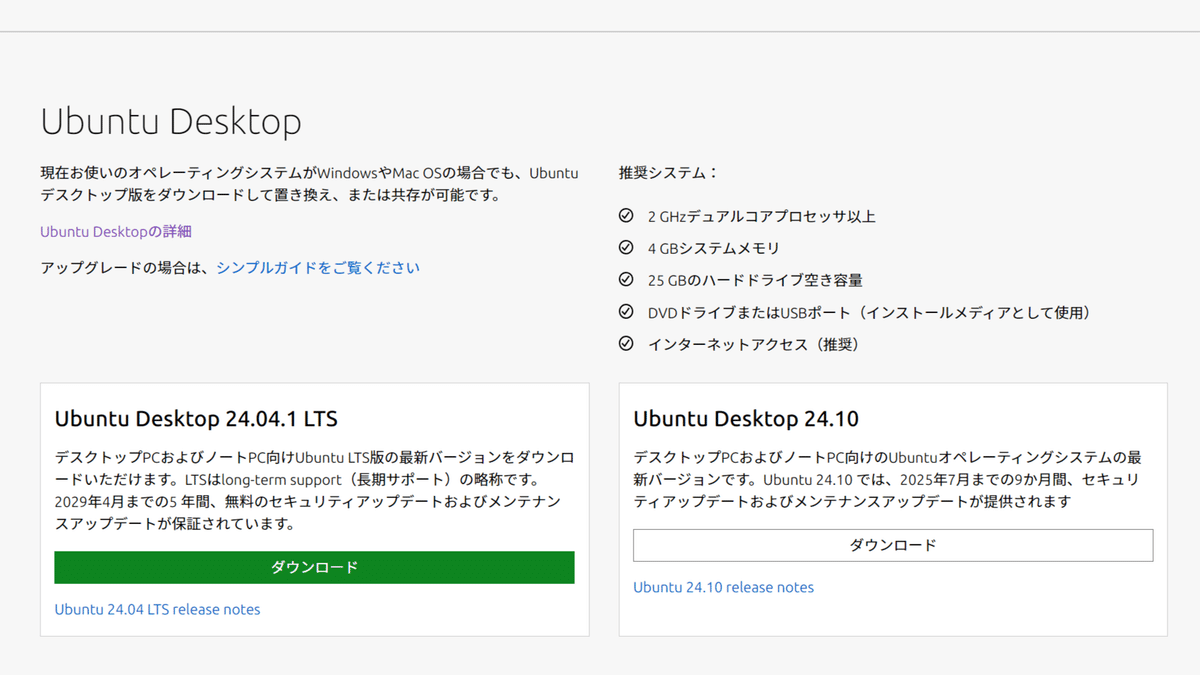Click the Windows and Mac OS introduction paragraph

tap(308, 184)
